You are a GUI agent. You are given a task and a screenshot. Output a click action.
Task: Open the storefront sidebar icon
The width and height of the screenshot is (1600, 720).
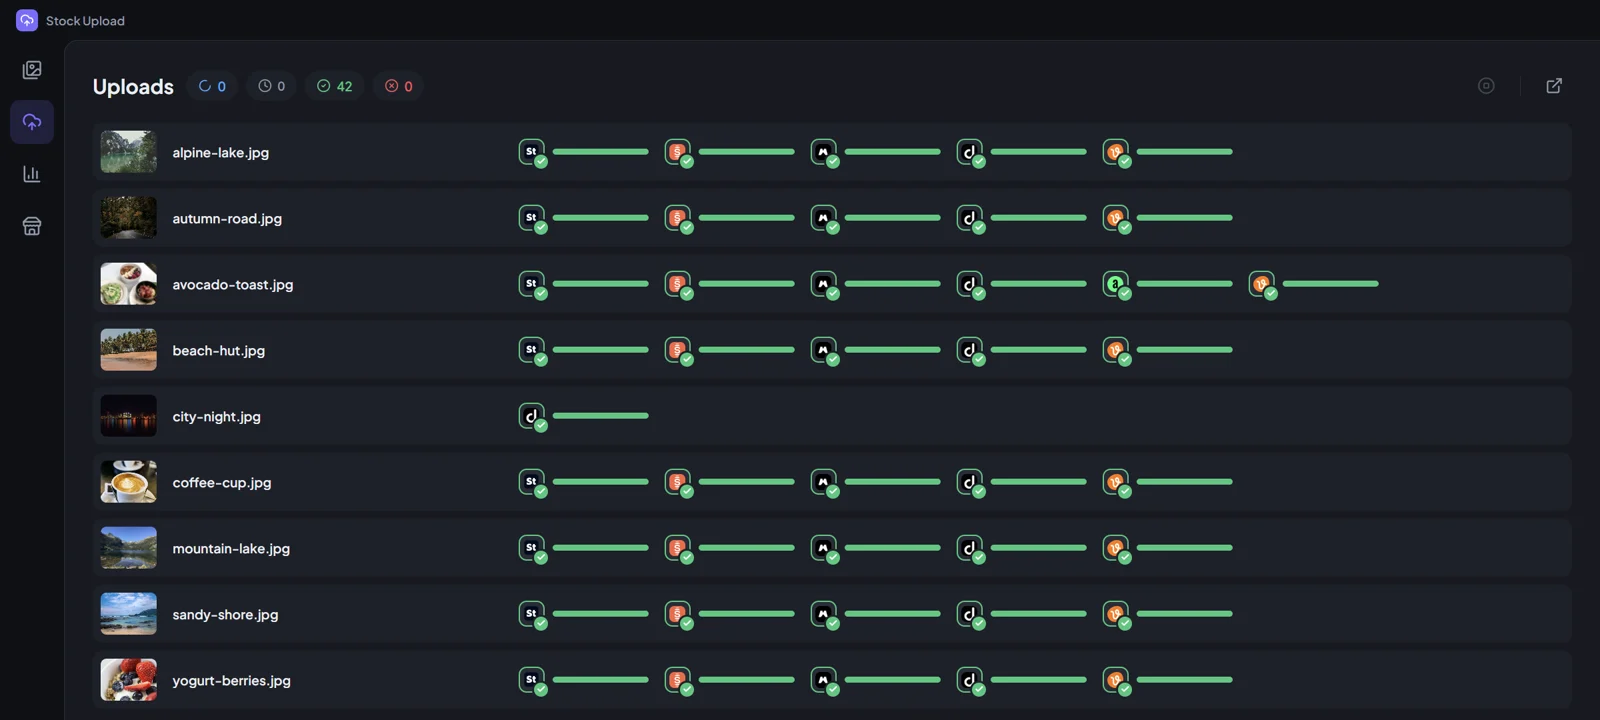point(32,226)
